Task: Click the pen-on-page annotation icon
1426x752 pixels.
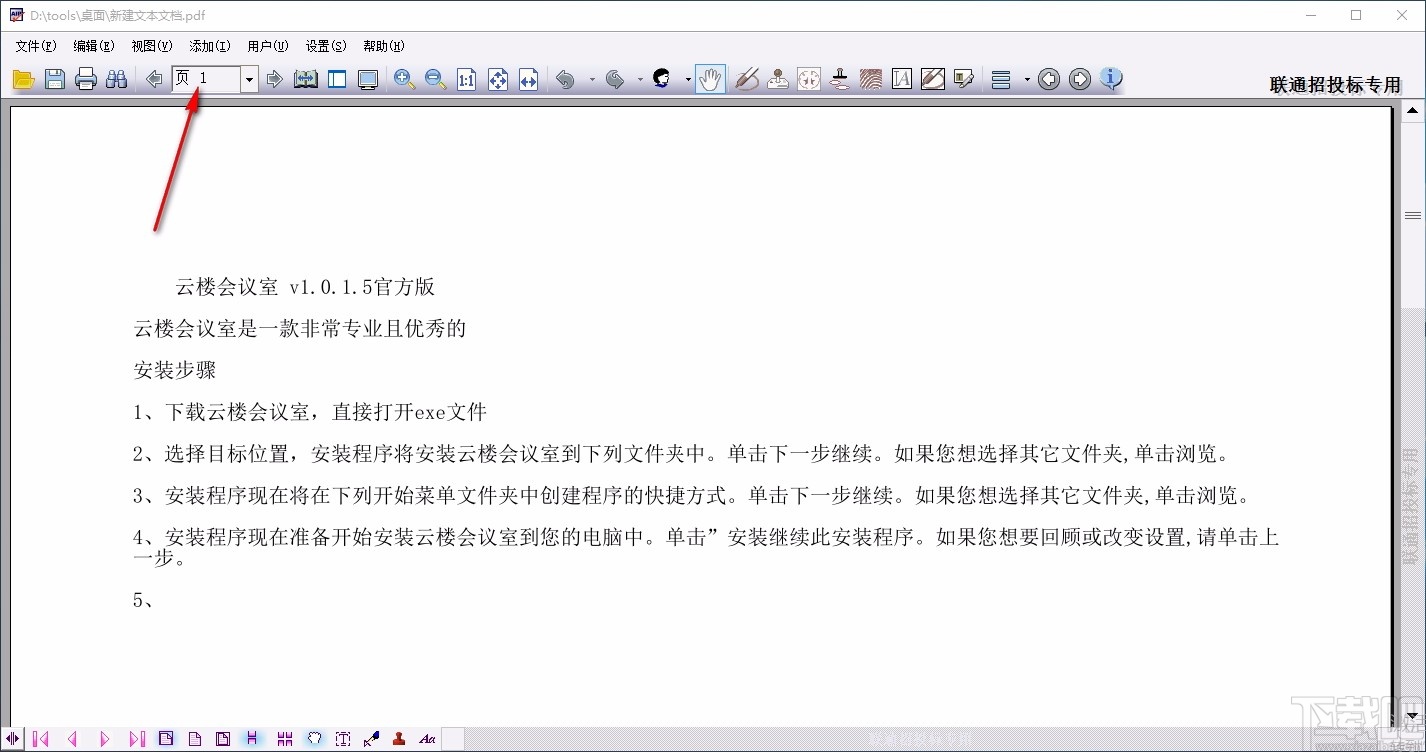Action: [x=933, y=80]
